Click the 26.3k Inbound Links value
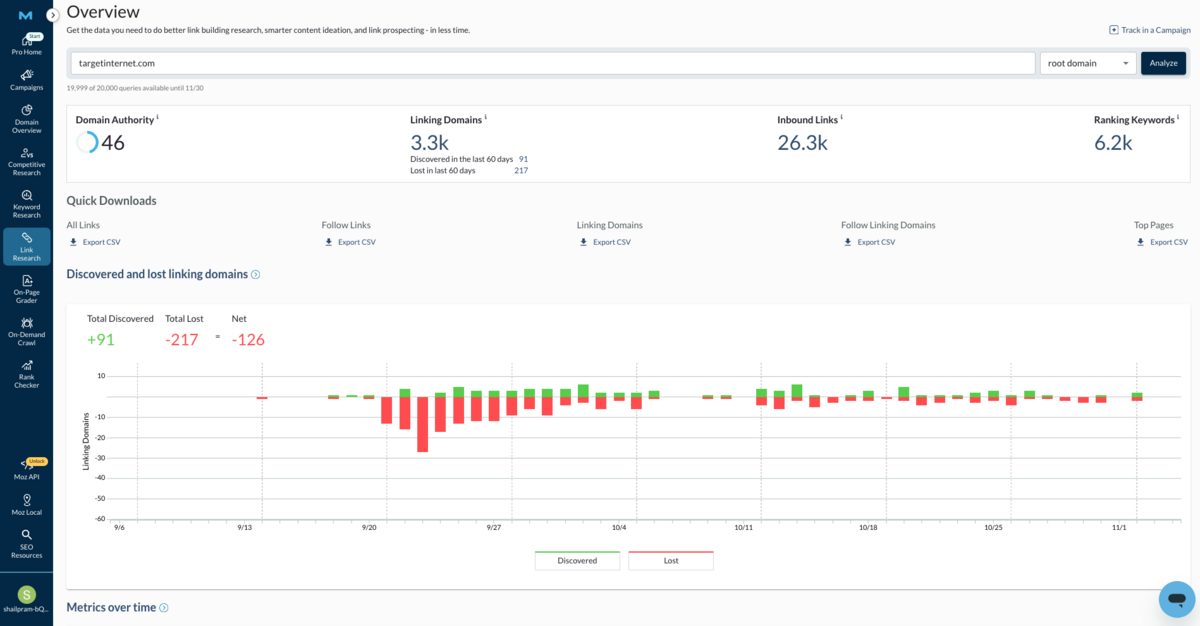 tap(803, 143)
